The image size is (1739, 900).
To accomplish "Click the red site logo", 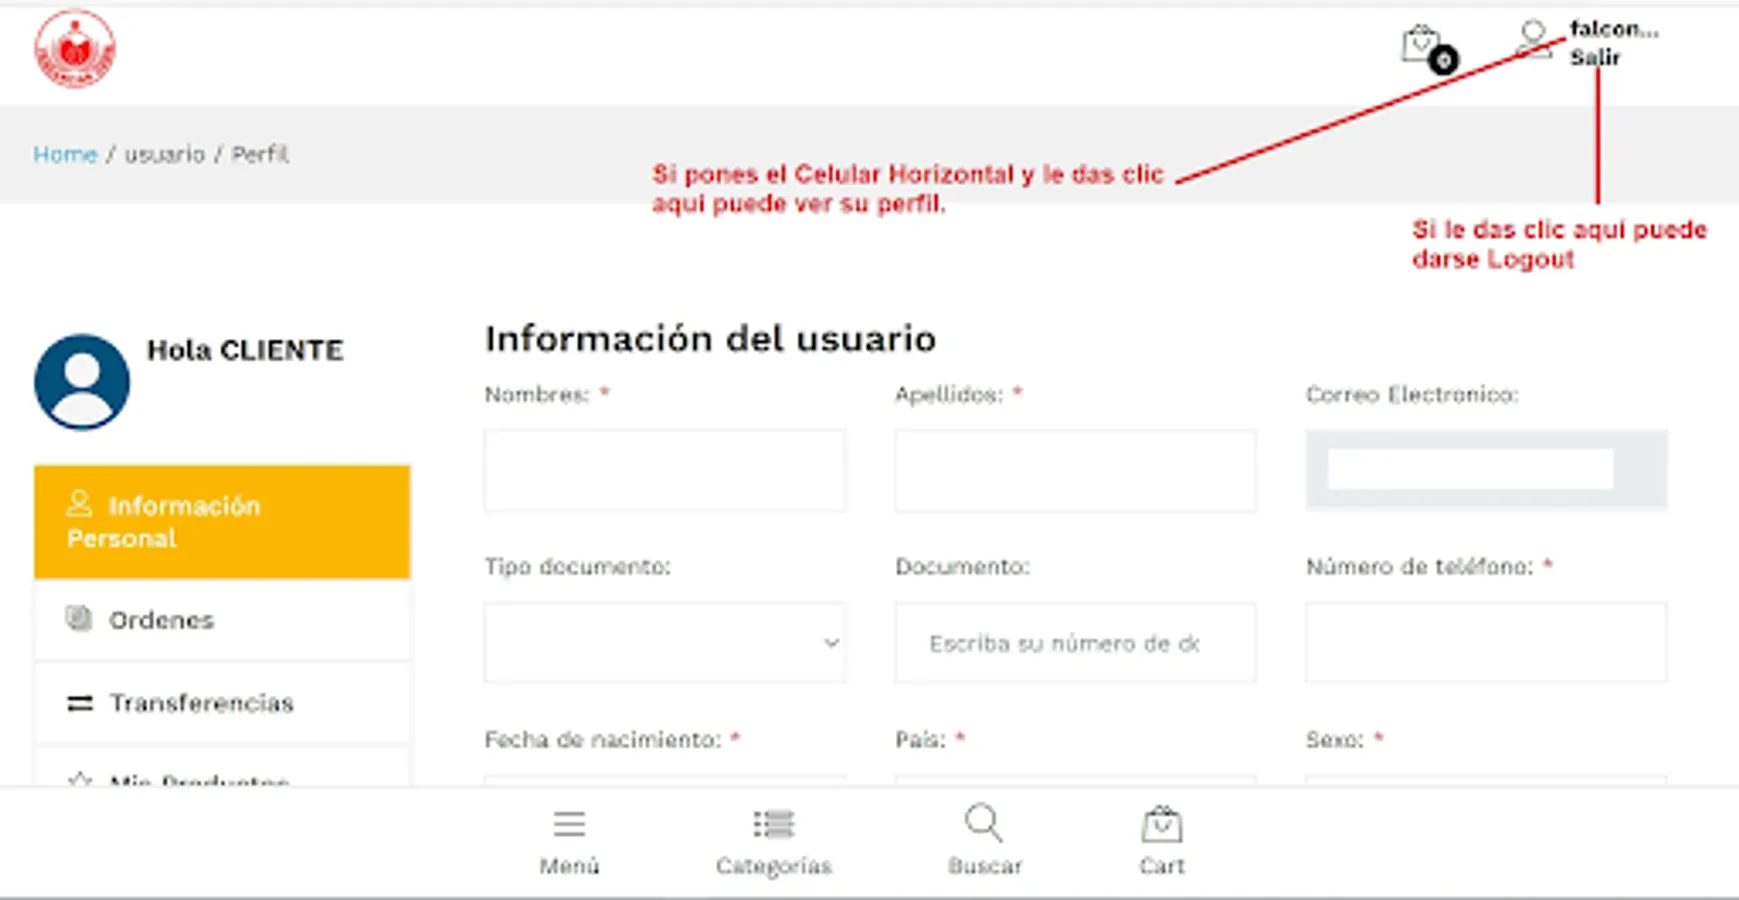I will click(76, 44).
